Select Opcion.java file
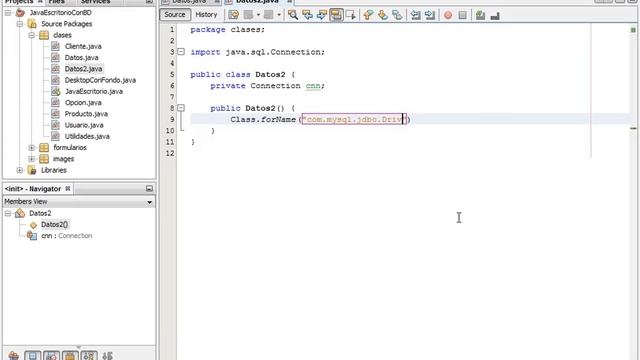 [83, 102]
